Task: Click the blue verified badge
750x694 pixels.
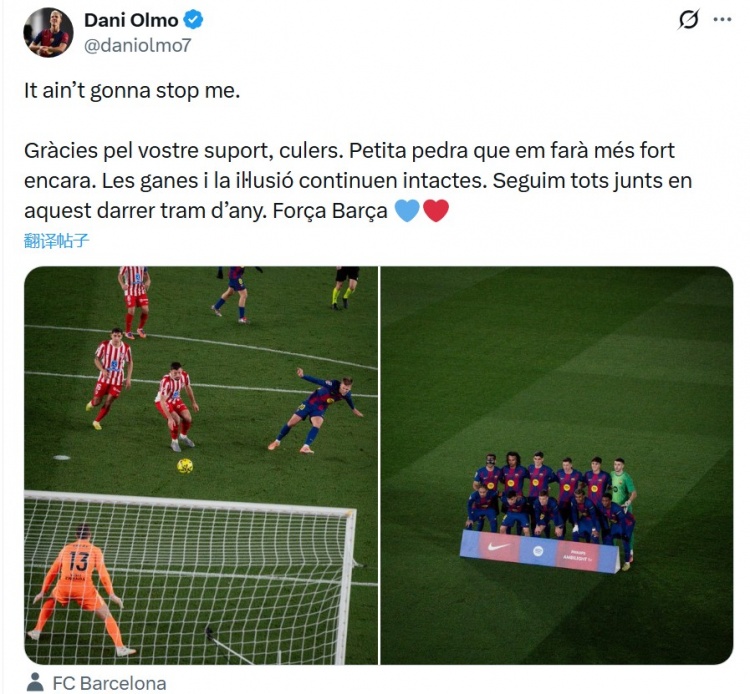Action: tap(194, 20)
